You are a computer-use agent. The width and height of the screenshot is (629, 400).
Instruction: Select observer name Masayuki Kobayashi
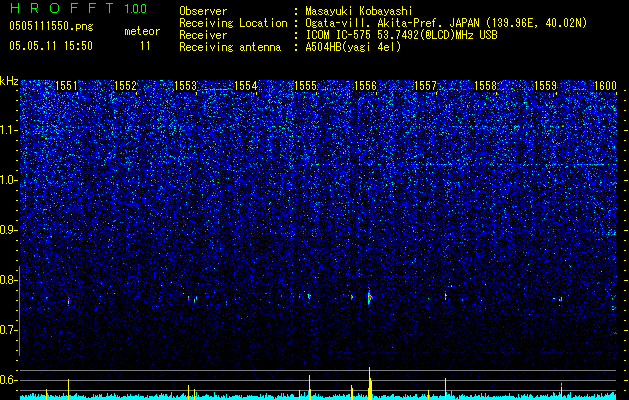pyautogui.click(x=358, y=11)
